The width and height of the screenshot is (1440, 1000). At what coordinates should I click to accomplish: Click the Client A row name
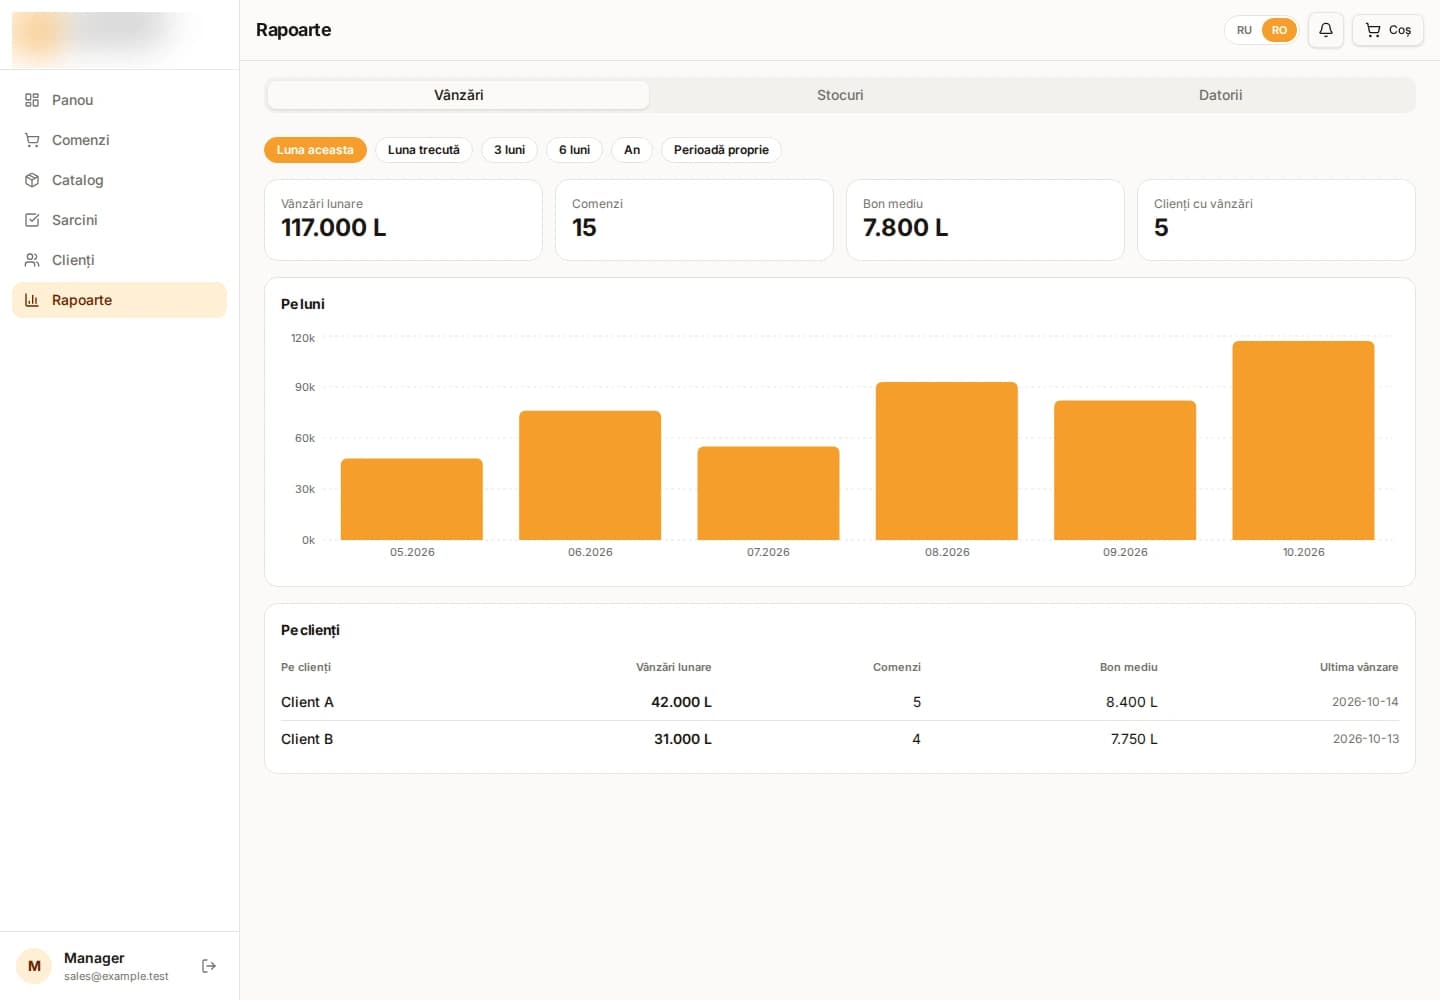(307, 702)
